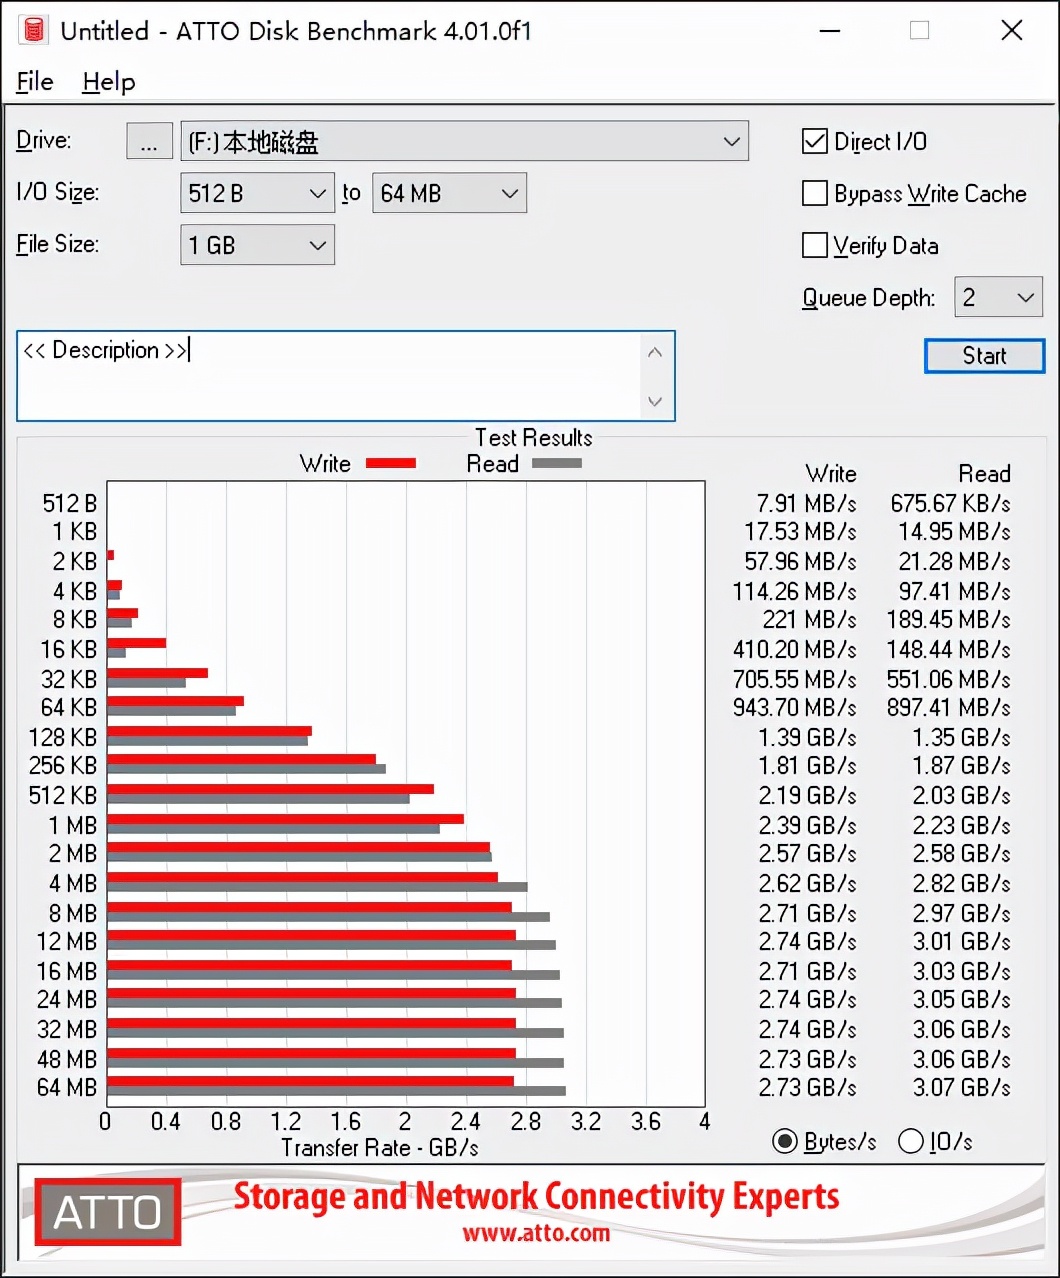1060x1278 pixels.
Task: Click the 17.53 MB/s write value
Action: (x=800, y=532)
